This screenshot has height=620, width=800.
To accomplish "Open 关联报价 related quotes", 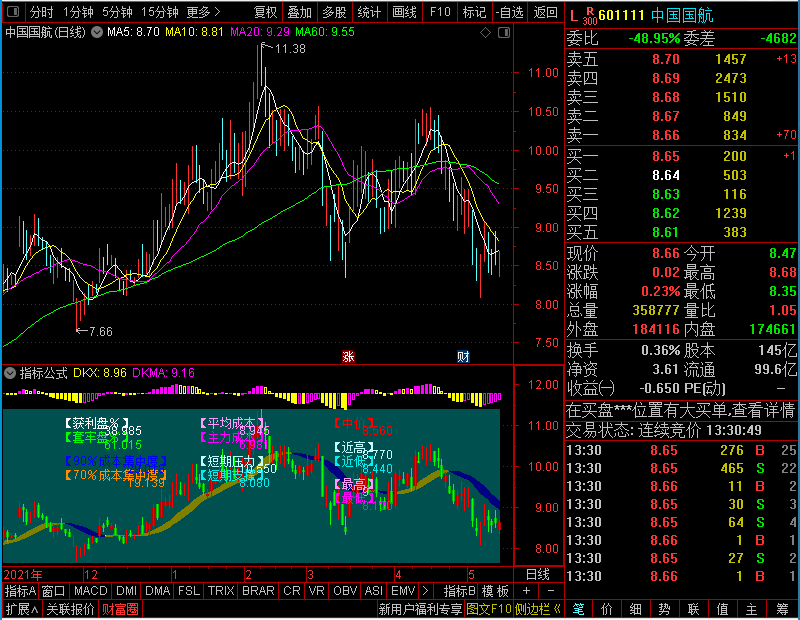I will (x=70, y=609).
